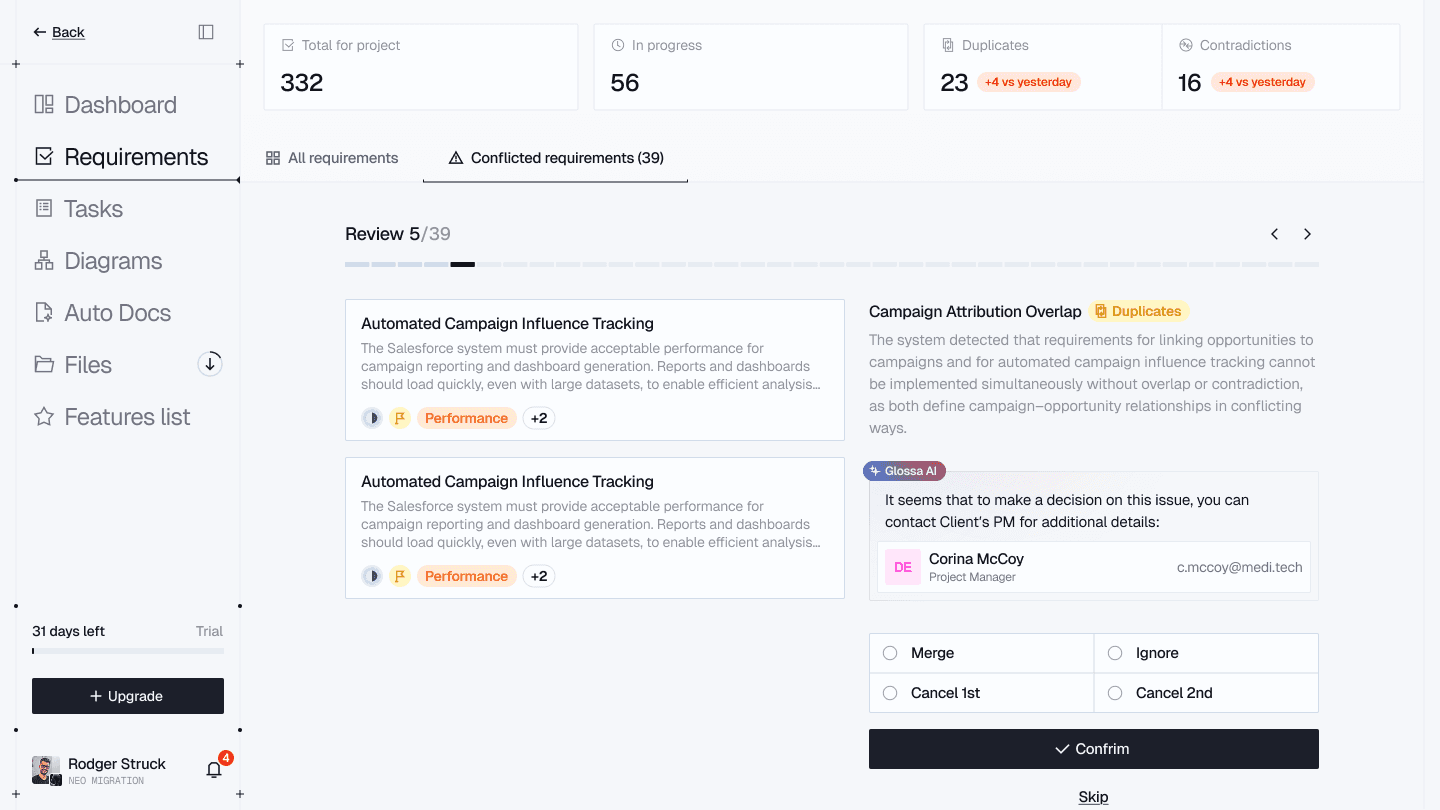The image size is (1440, 810).
Task: Collapse the sidebar panel
Action: click(x=206, y=31)
